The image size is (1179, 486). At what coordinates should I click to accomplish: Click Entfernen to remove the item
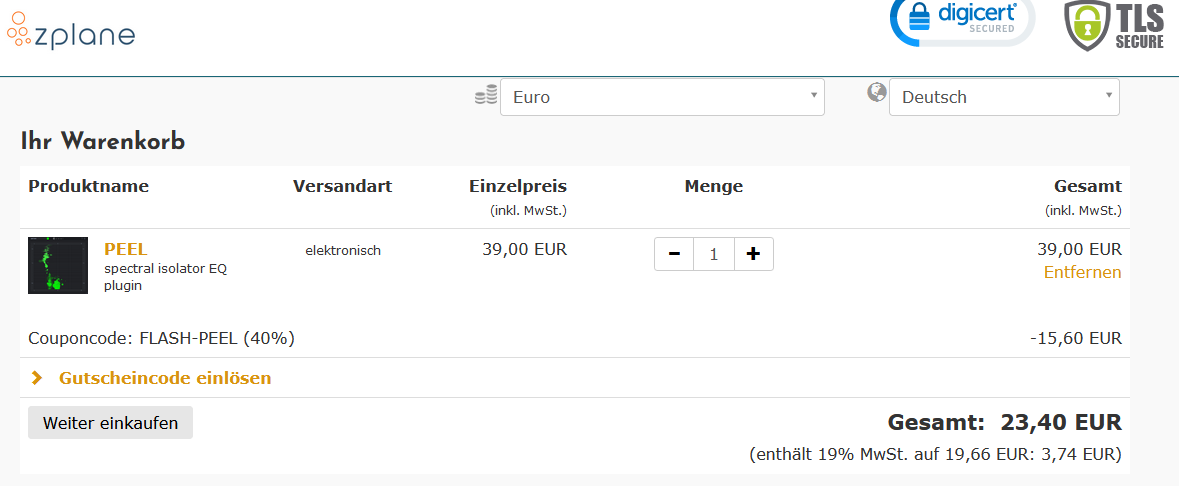pyautogui.click(x=1082, y=272)
